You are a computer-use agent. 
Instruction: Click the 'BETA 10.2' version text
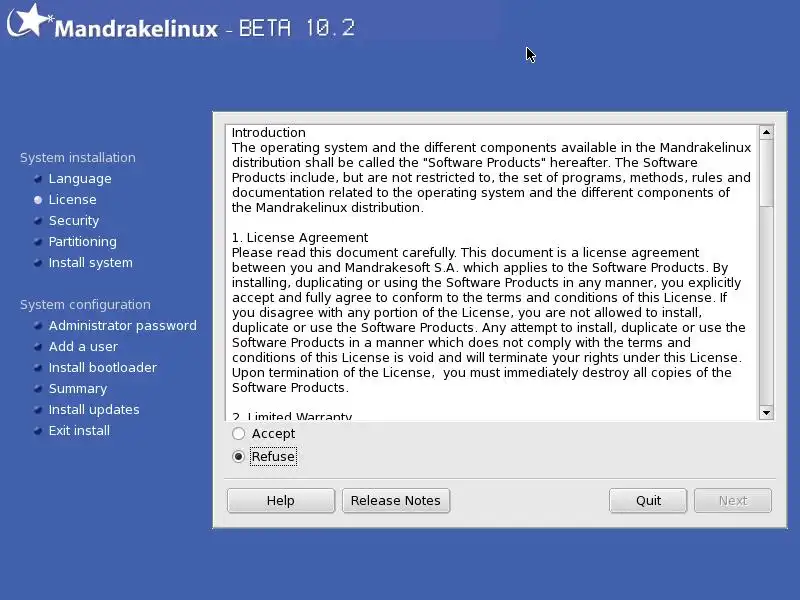(x=297, y=28)
